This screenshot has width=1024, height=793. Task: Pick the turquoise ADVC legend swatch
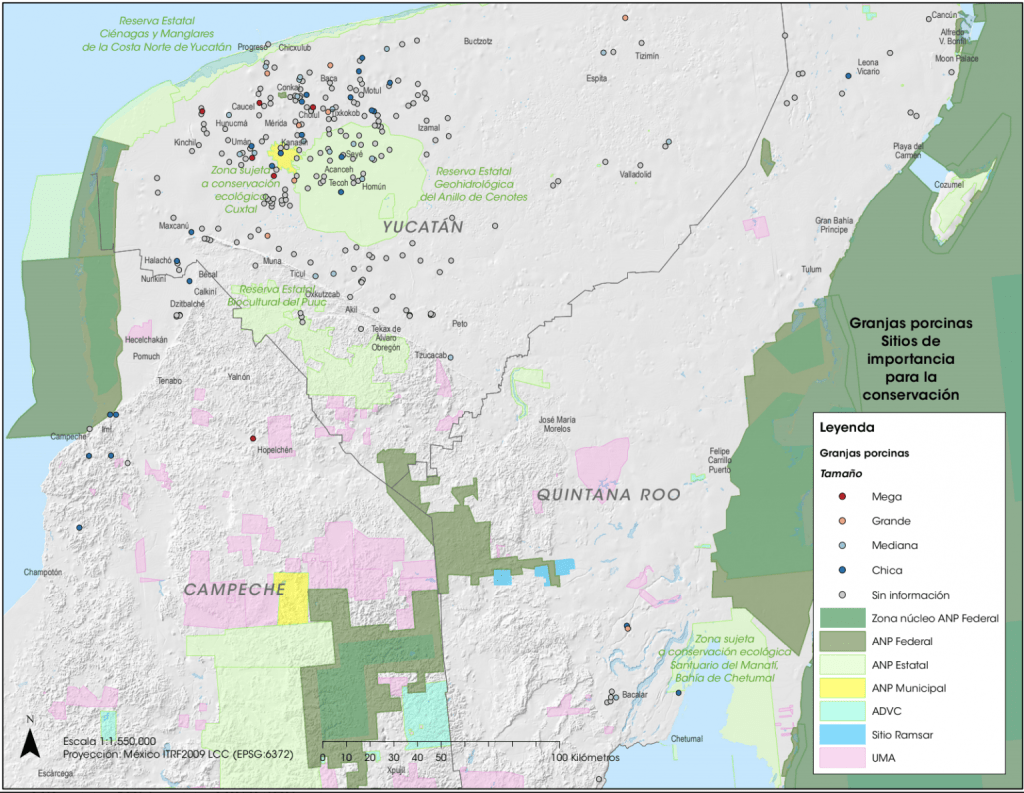842,711
